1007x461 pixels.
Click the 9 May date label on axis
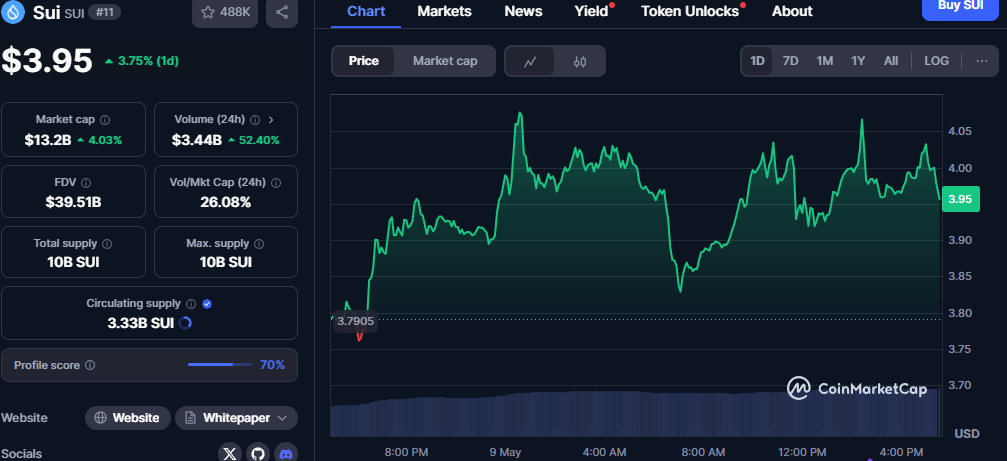coord(505,452)
